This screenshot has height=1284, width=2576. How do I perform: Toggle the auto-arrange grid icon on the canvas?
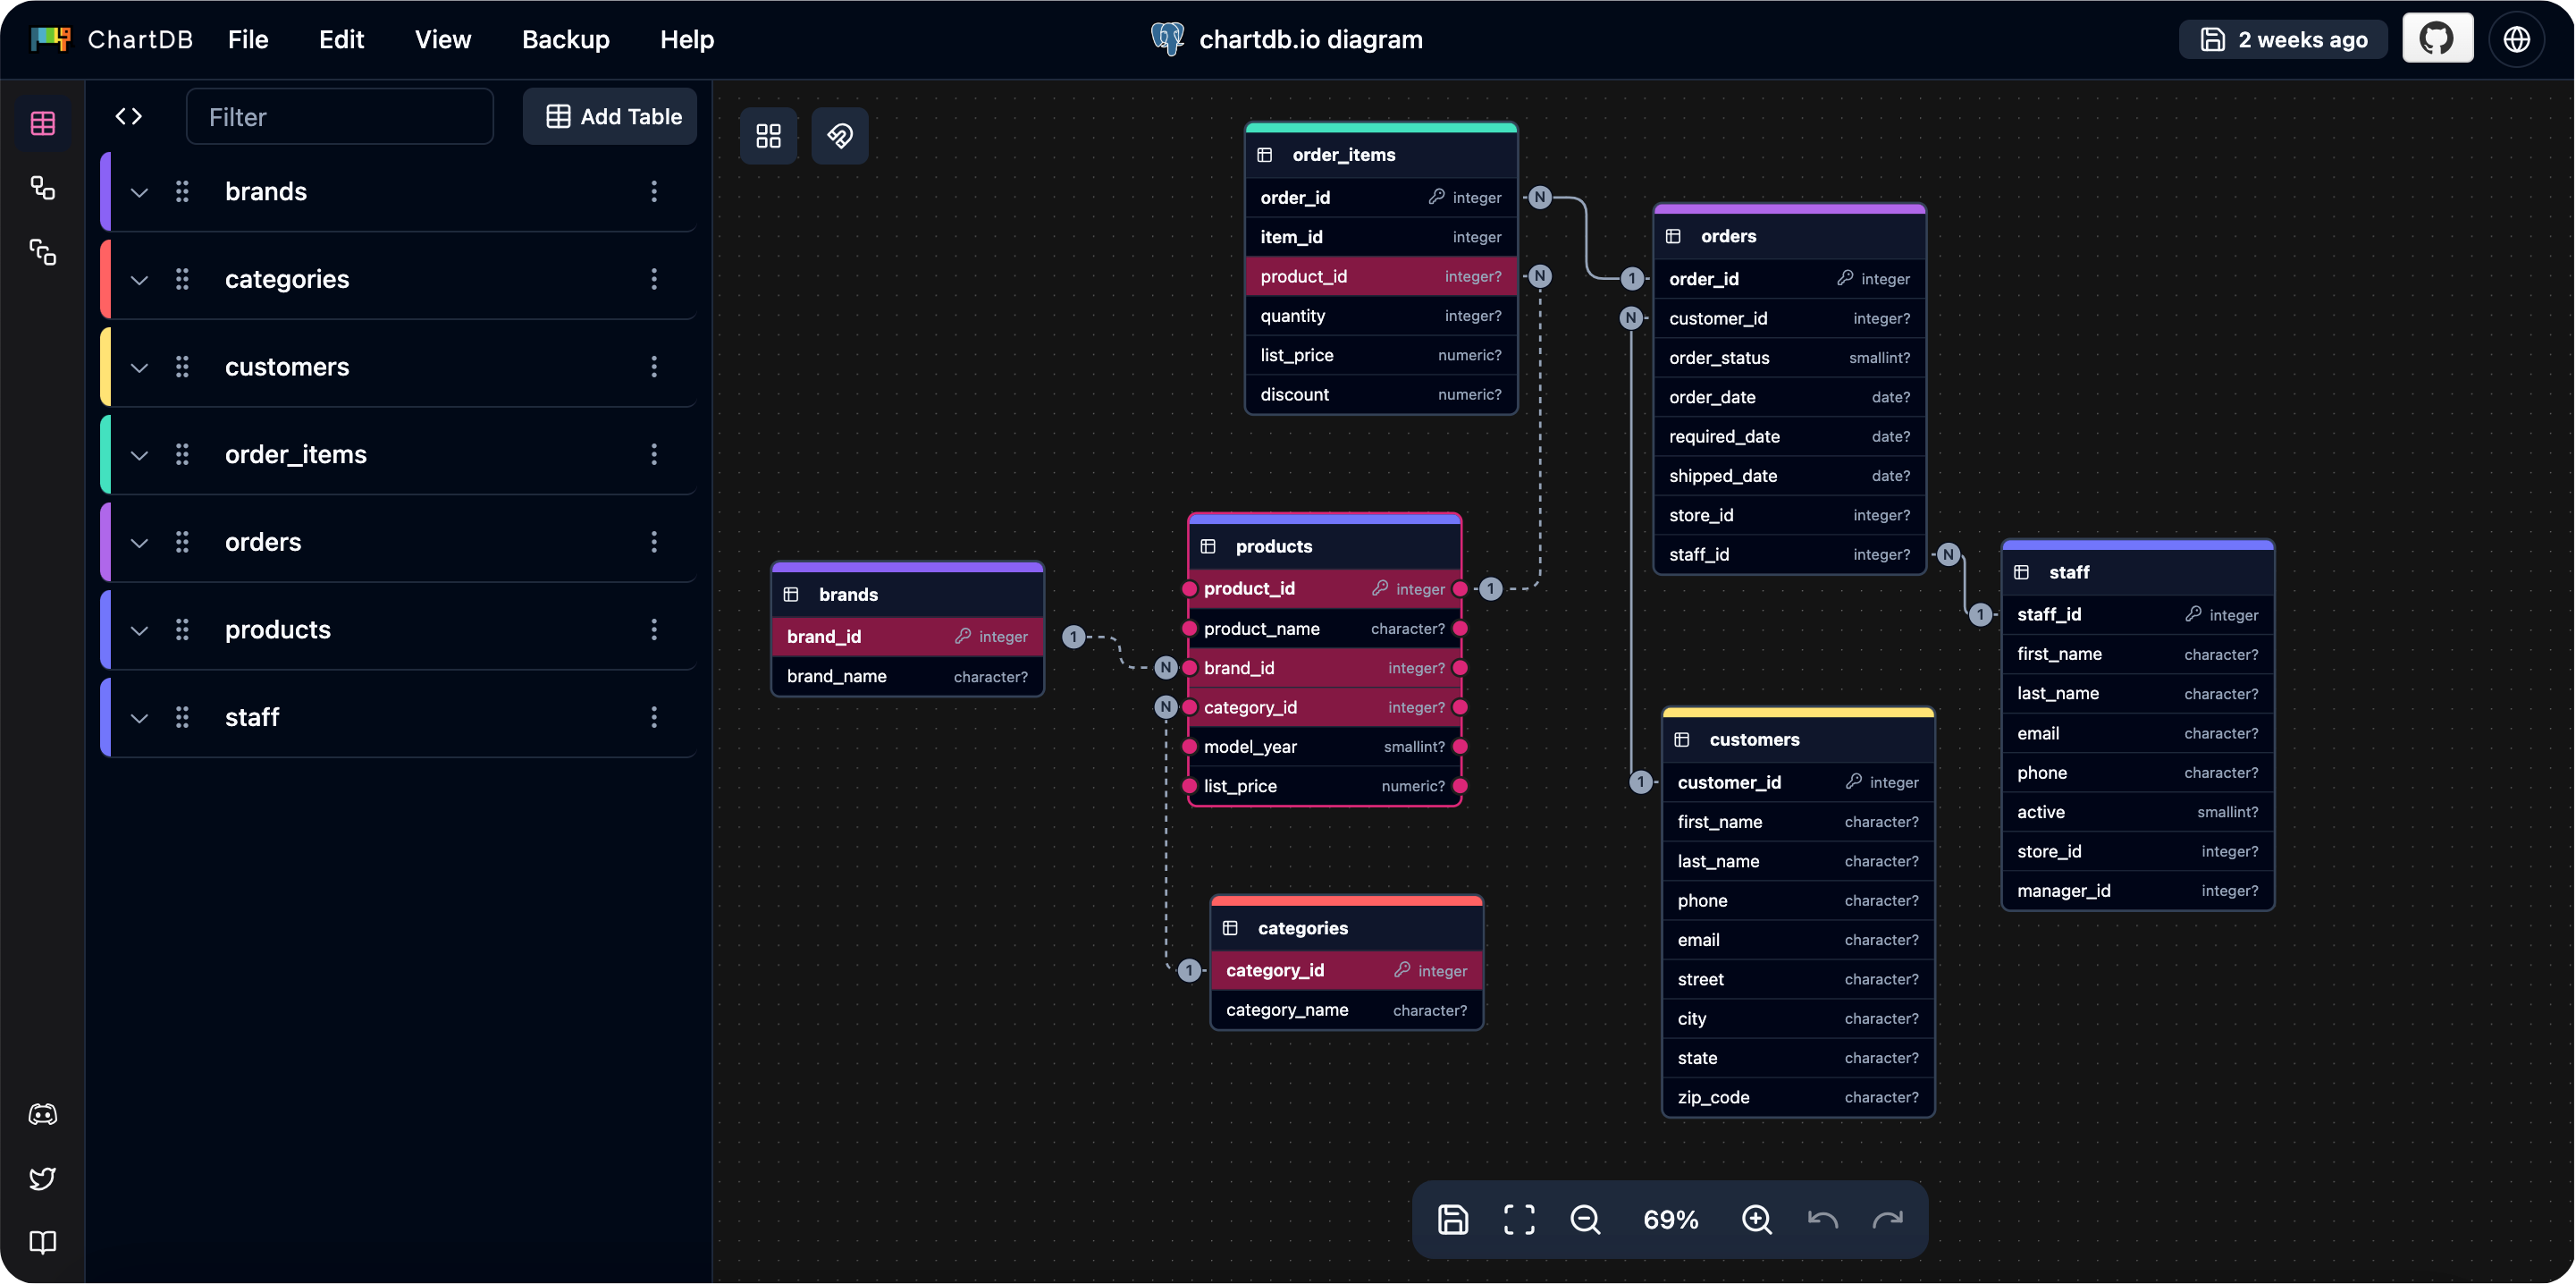768,136
